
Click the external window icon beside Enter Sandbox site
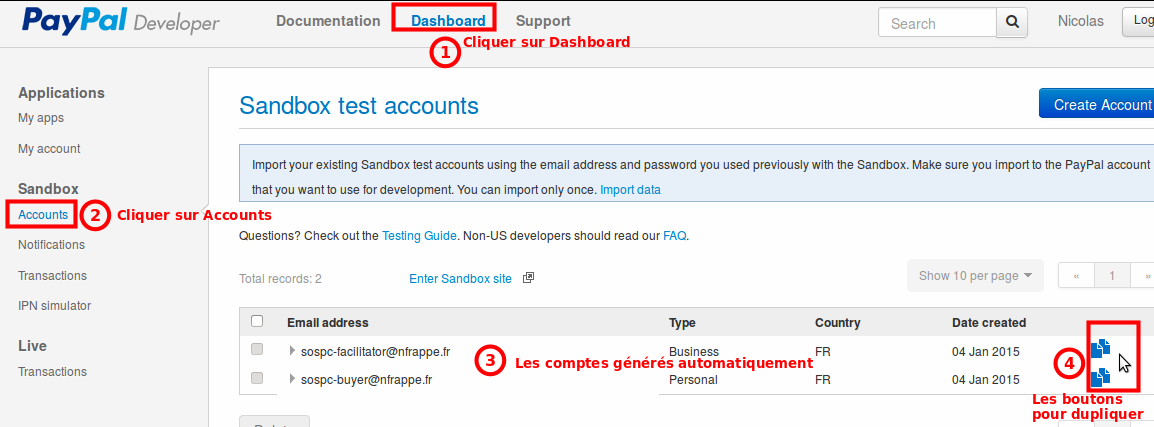529,277
